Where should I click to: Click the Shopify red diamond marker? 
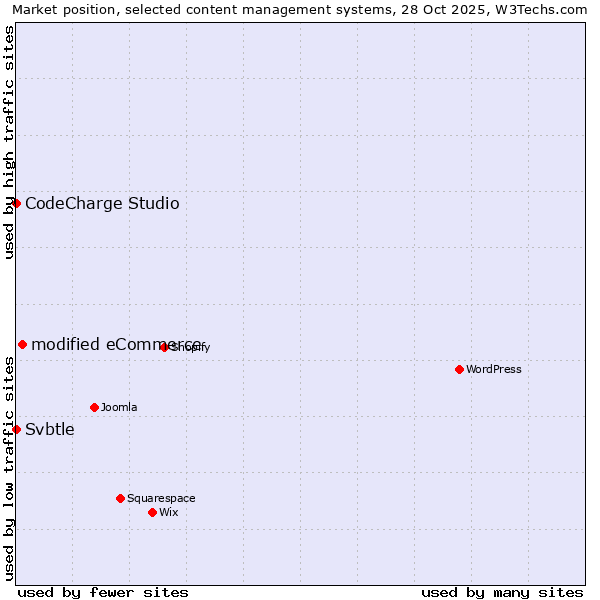tap(164, 347)
